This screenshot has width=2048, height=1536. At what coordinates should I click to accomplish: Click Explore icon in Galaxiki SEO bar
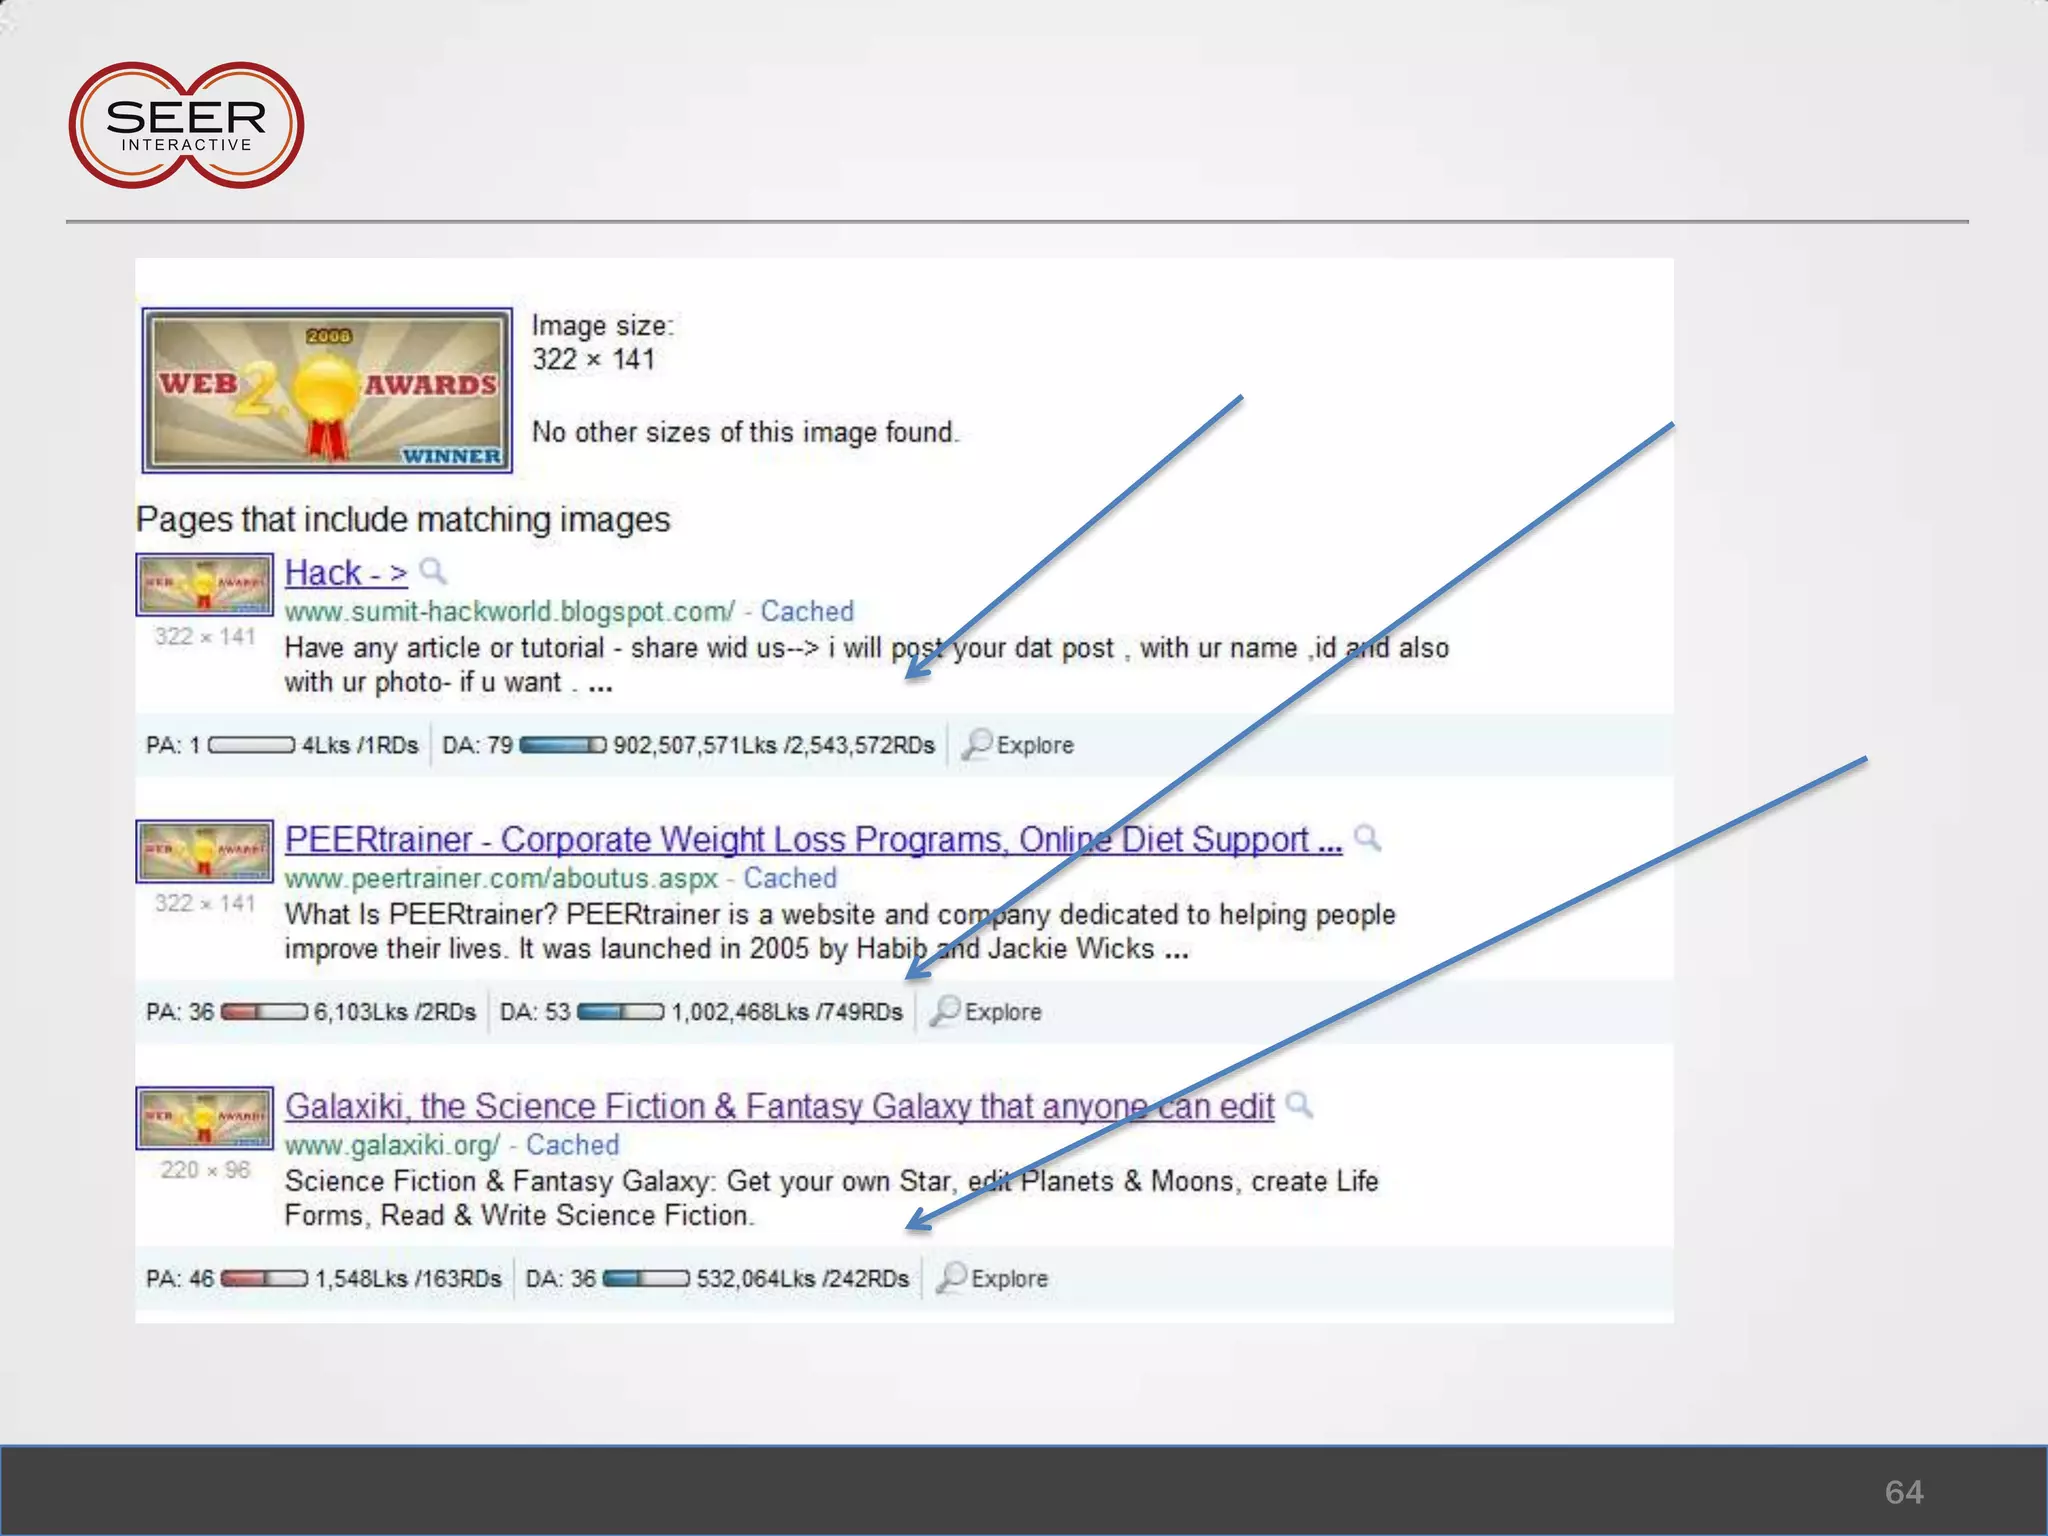tap(952, 1277)
